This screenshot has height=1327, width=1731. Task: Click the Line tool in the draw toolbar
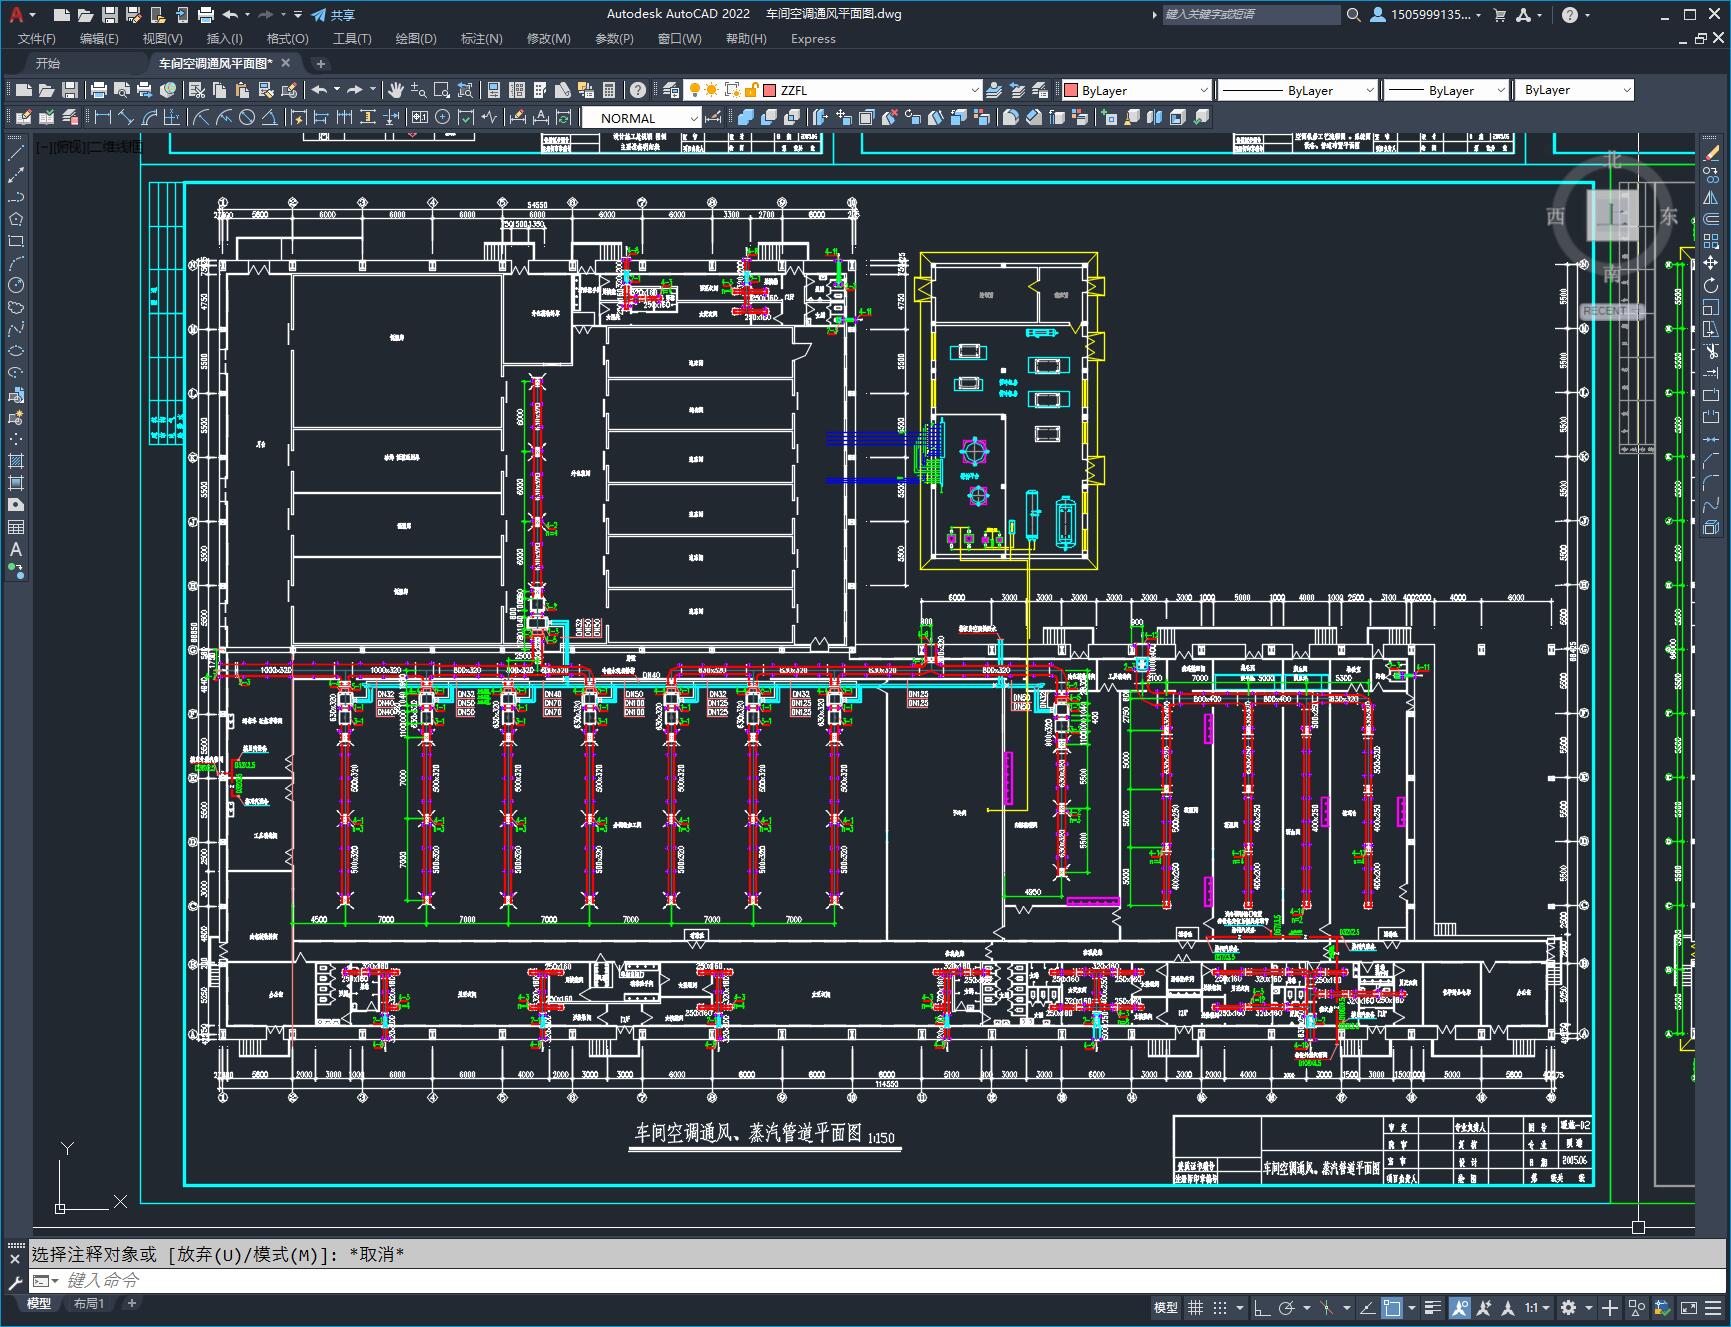tap(16, 153)
